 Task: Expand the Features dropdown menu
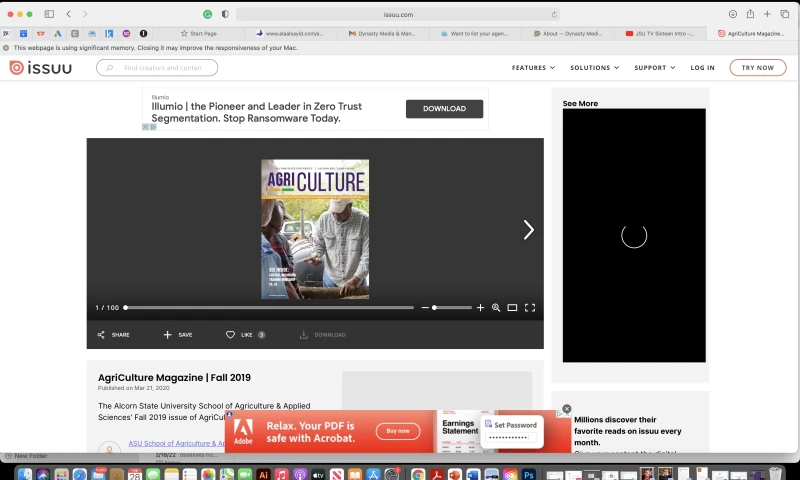pyautogui.click(x=533, y=68)
